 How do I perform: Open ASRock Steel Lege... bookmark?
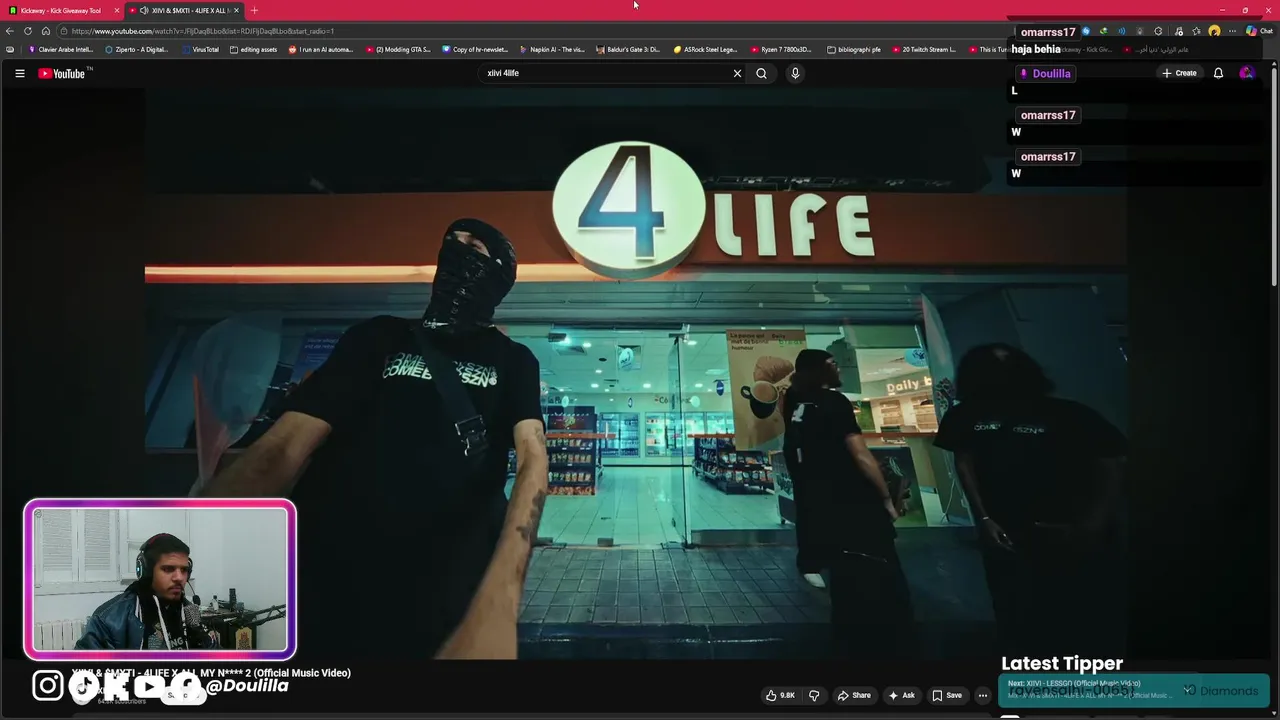(706, 49)
